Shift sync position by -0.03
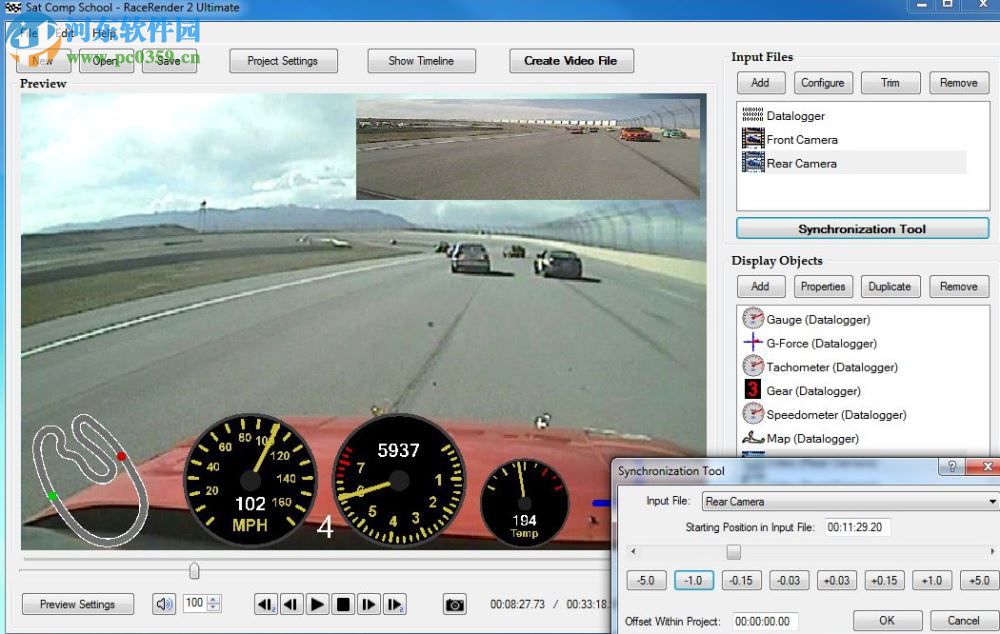The width and height of the screenshot is (1000, 634). click(789, 580)
